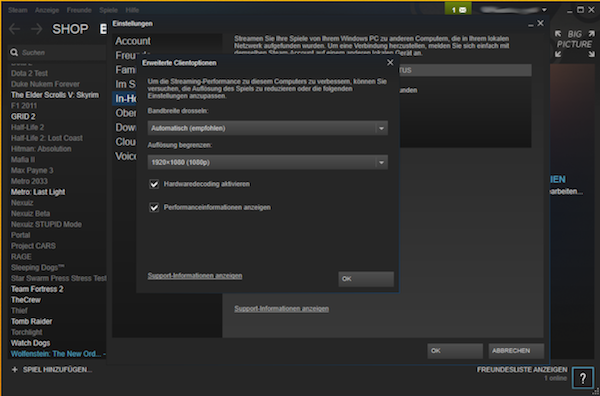The image size is (600, 396).
Task: Click the Abbrechen button
Action: [x=516, y=351]
